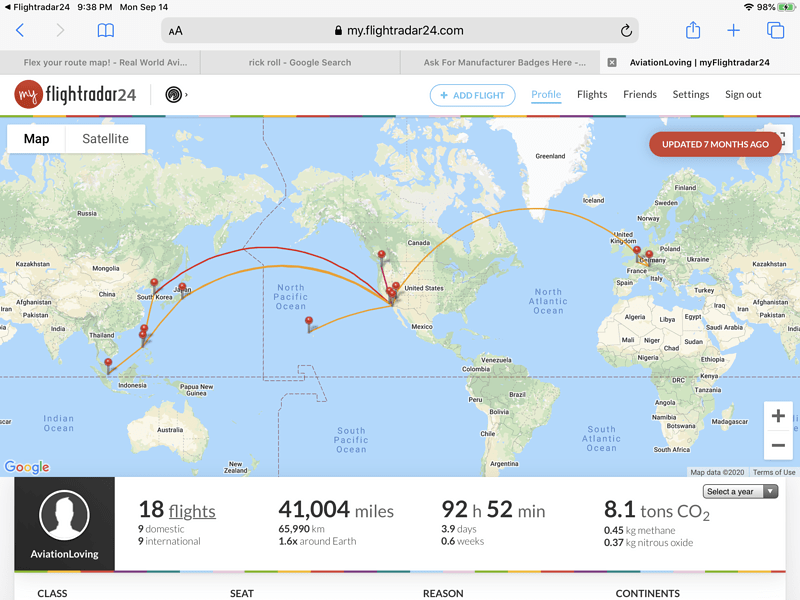
Task: Reload the page with refresh icon
Action: click(626, 31)
